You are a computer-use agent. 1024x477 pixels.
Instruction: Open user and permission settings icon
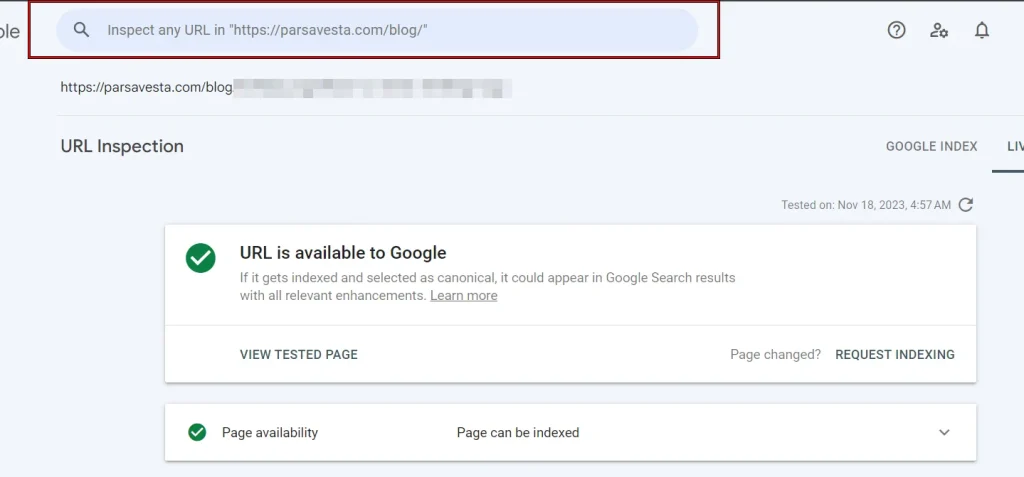click(939, 30)
